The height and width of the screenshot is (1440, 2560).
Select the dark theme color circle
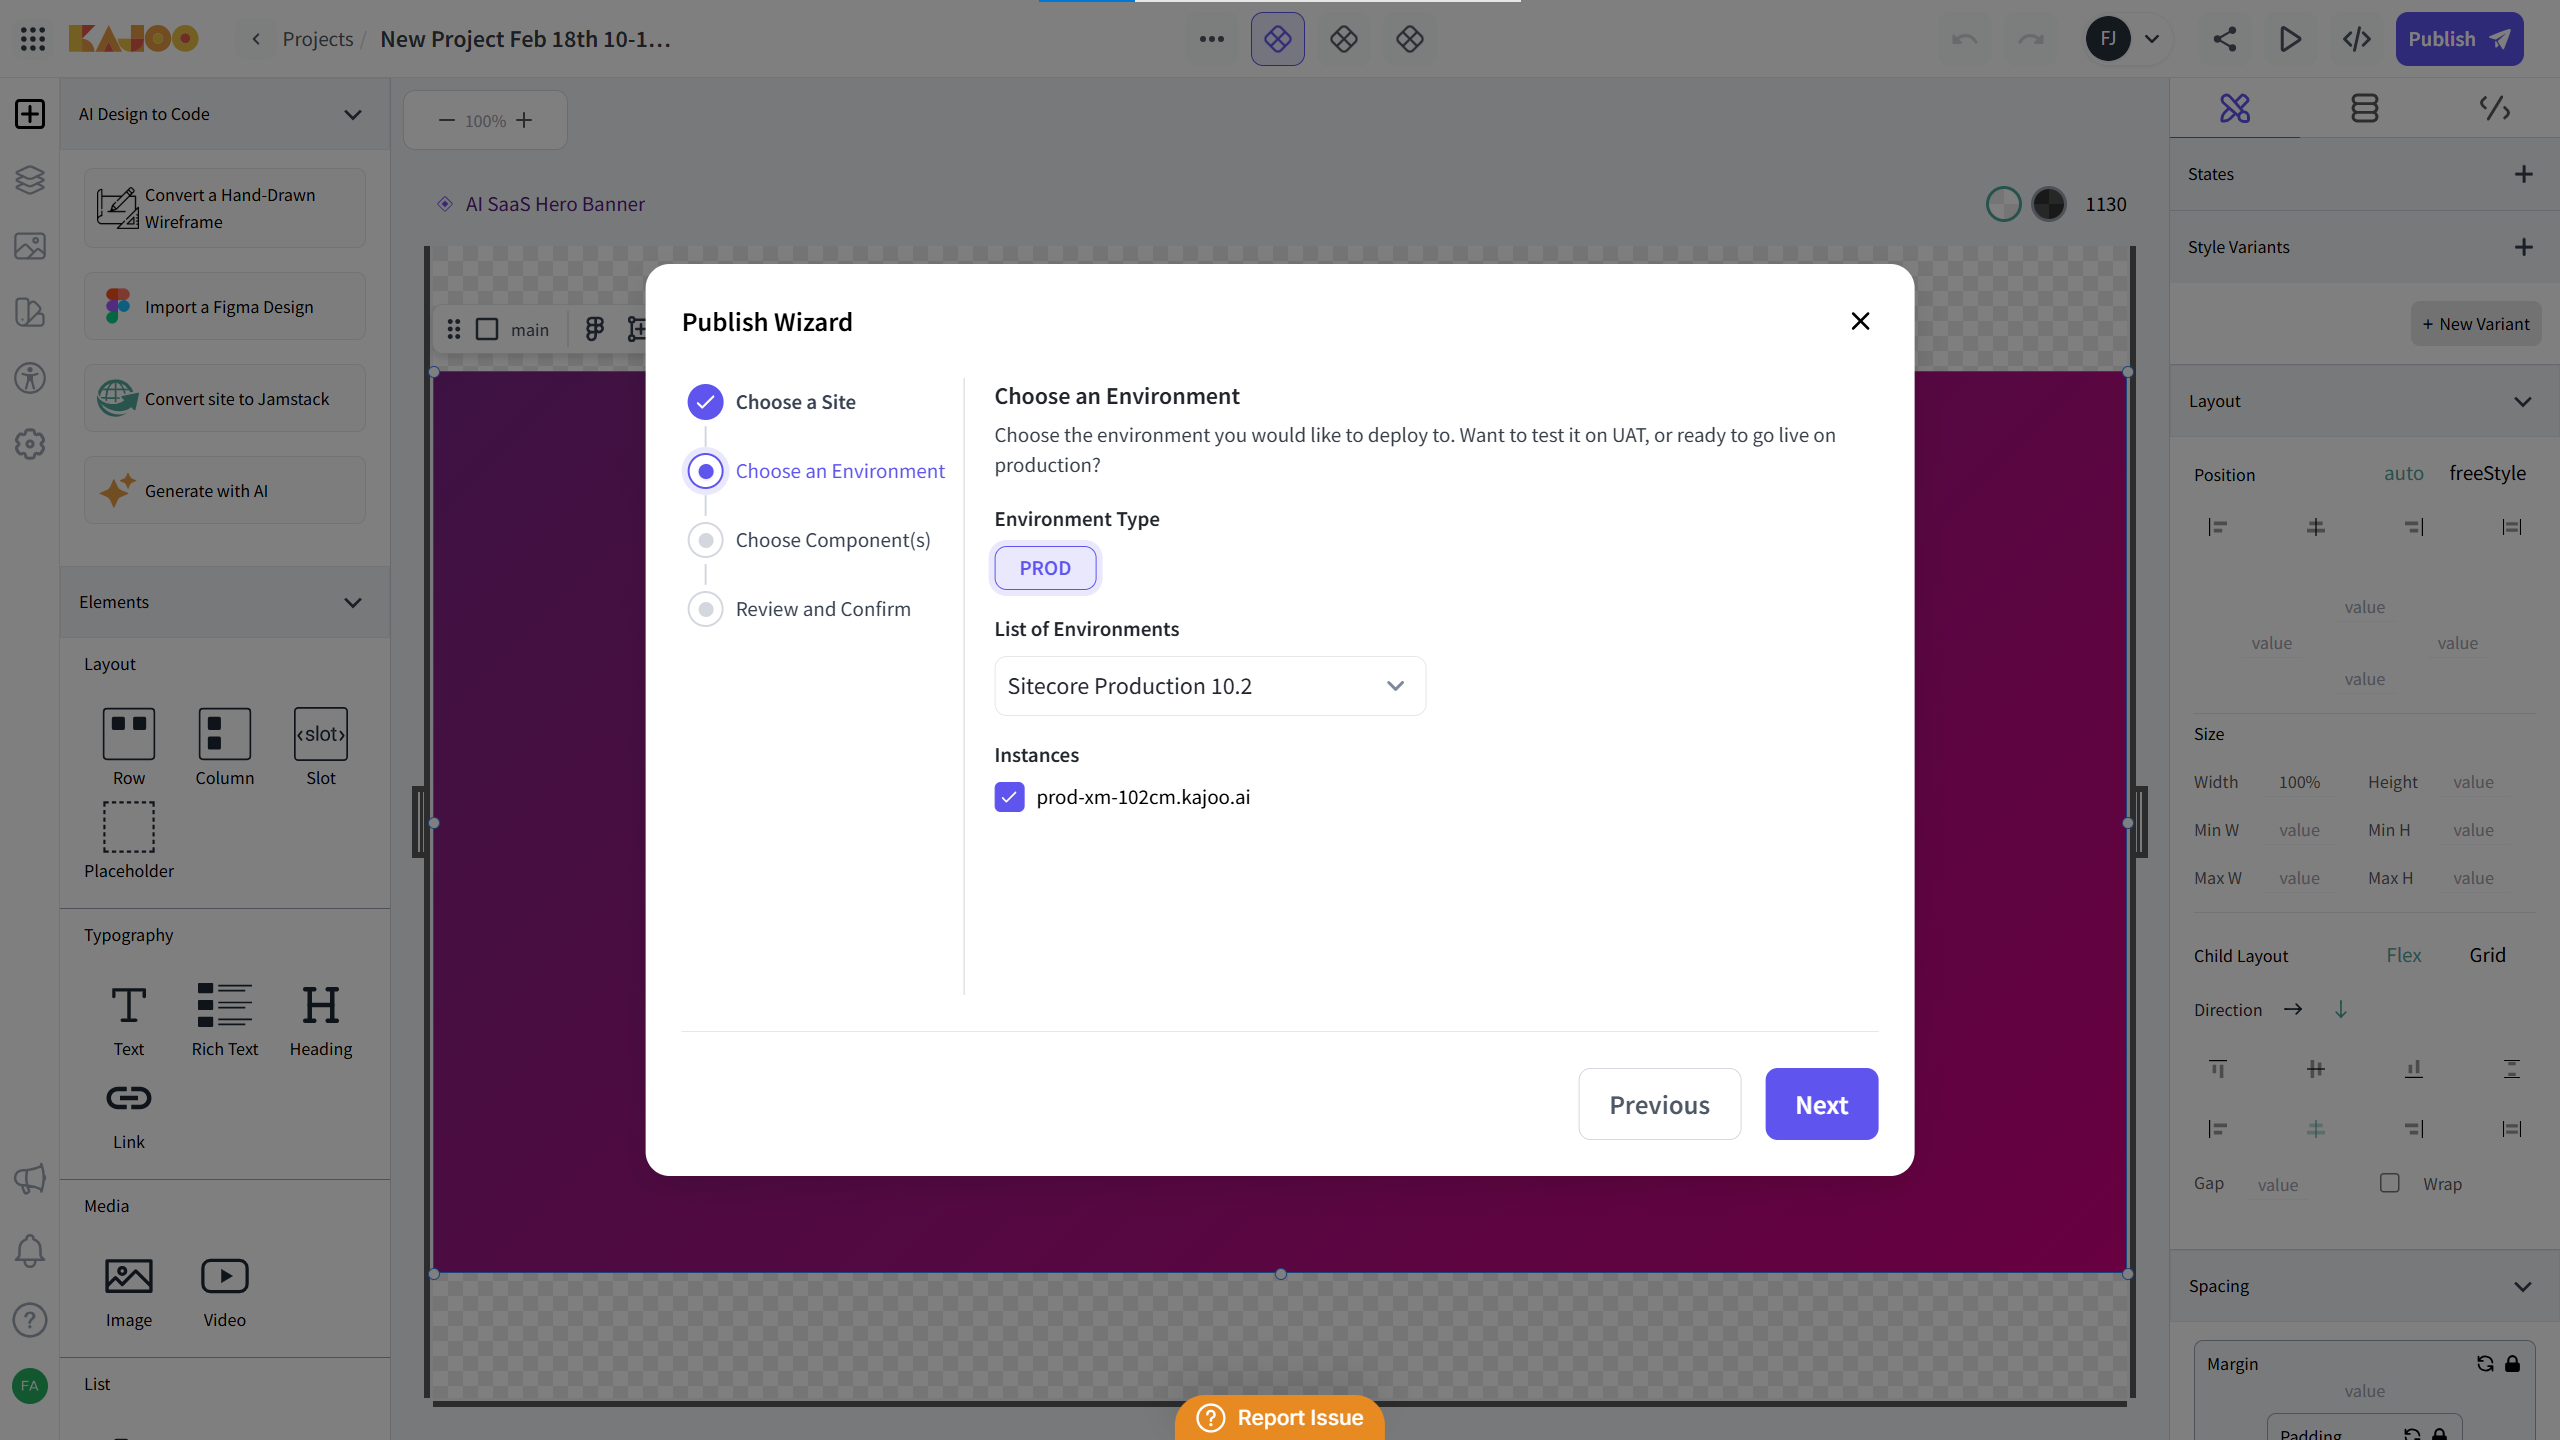tap(2048, 204)
